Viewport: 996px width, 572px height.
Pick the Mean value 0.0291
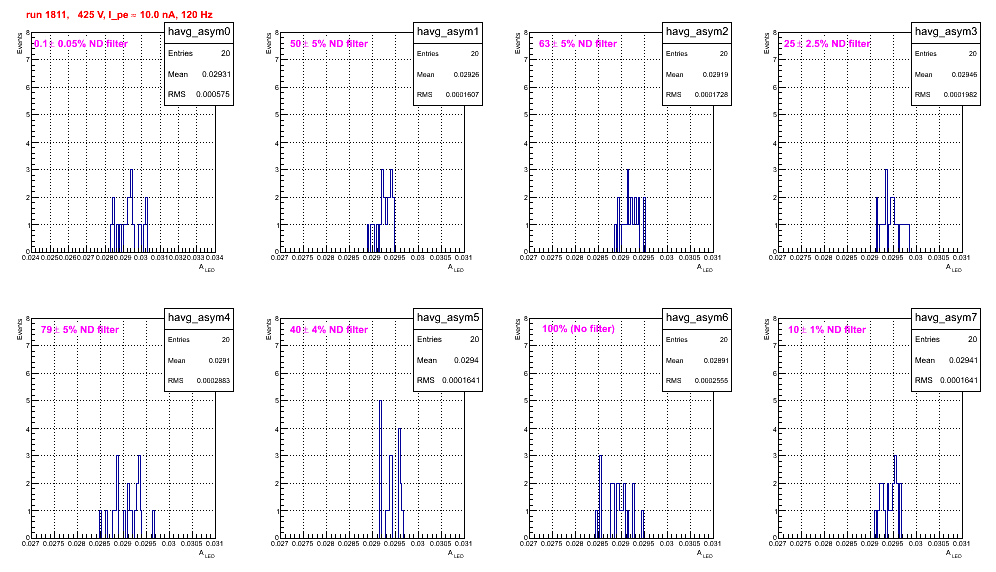point(219,361)
